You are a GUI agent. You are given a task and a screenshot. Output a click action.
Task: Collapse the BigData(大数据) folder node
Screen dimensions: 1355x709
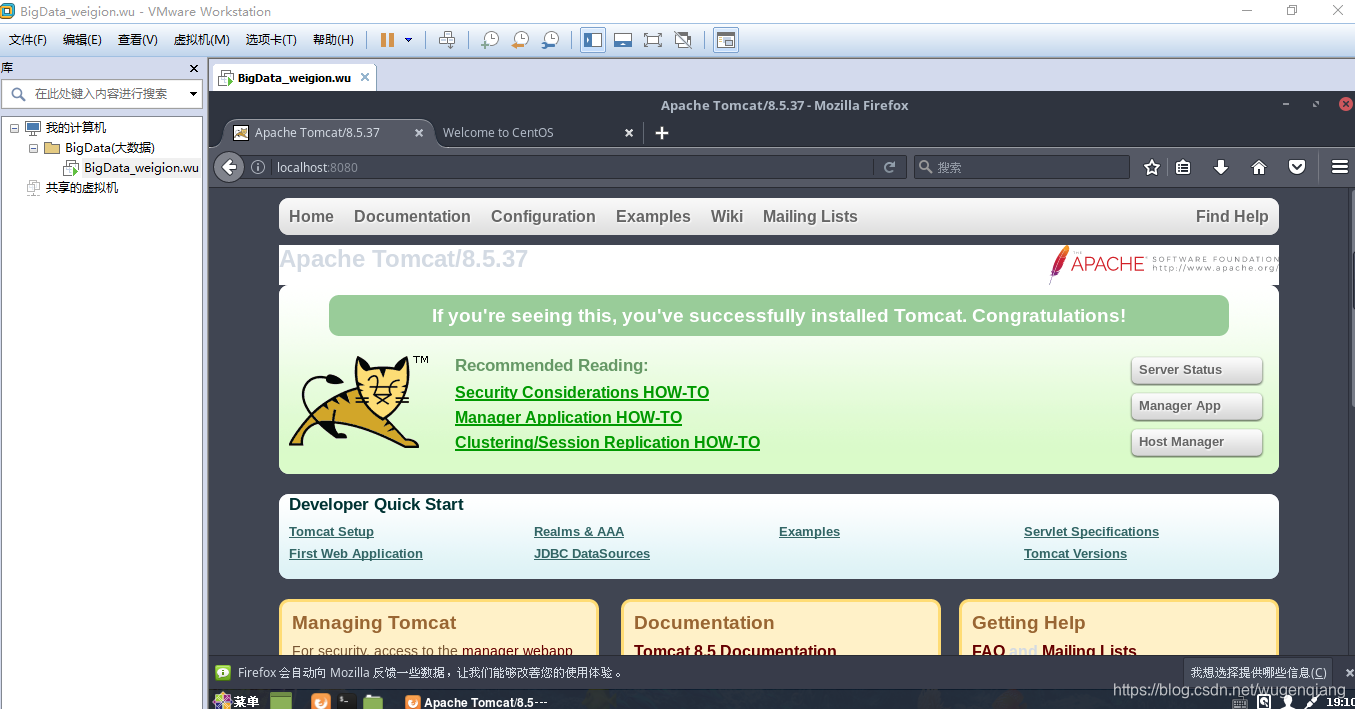coord(33,148)
